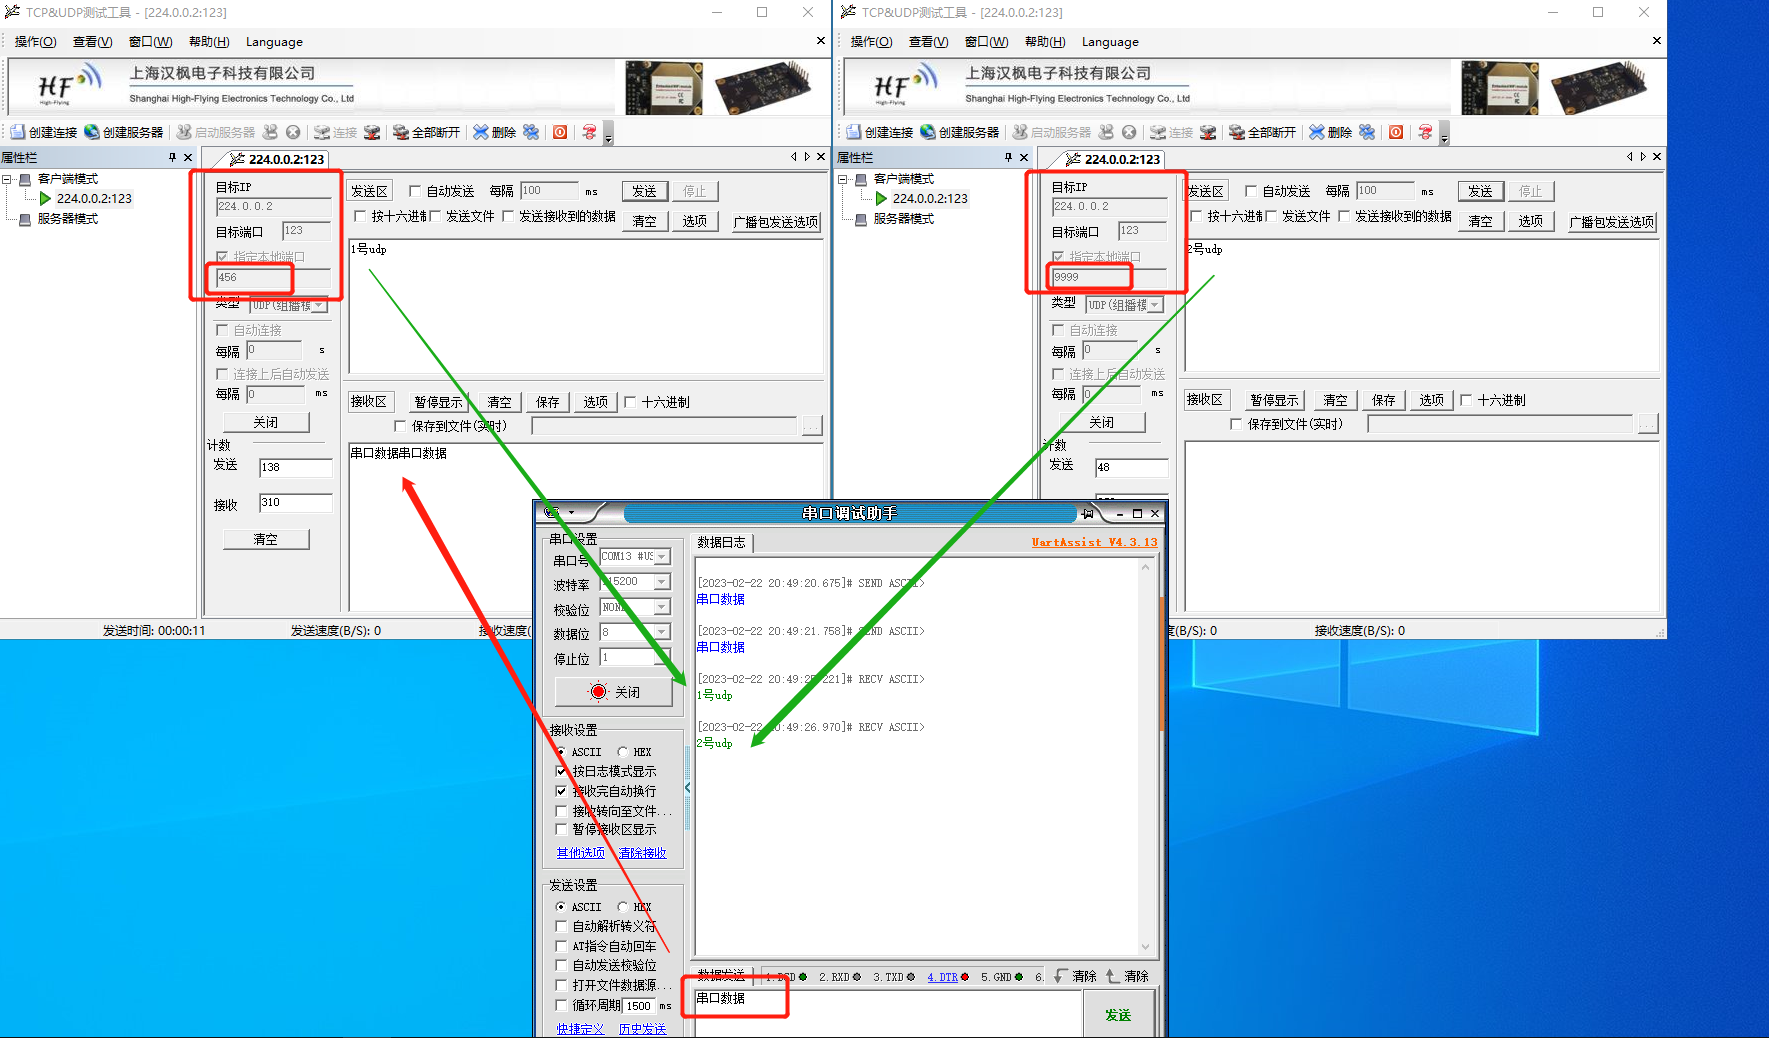
Task: Toggle 发送接收到的数据 checkbox in right window
Action: [x=1344, y=216]
